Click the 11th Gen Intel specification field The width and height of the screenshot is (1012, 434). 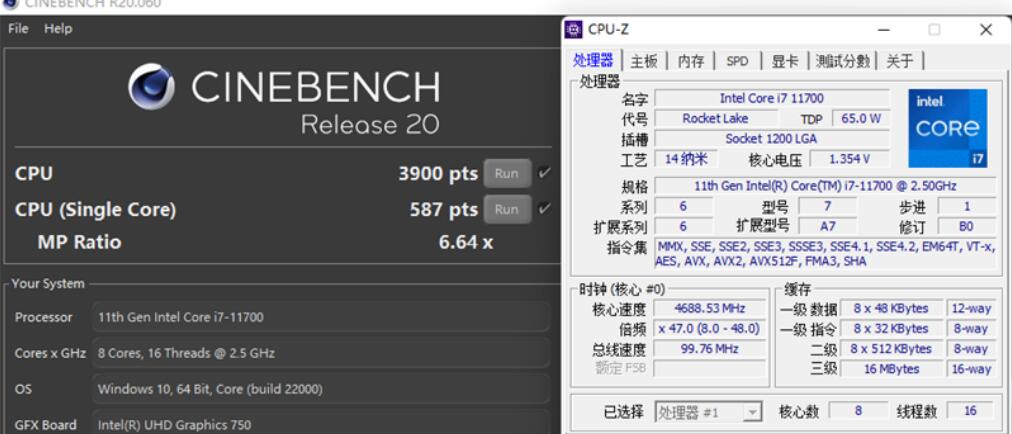click(x=825, y=186)
